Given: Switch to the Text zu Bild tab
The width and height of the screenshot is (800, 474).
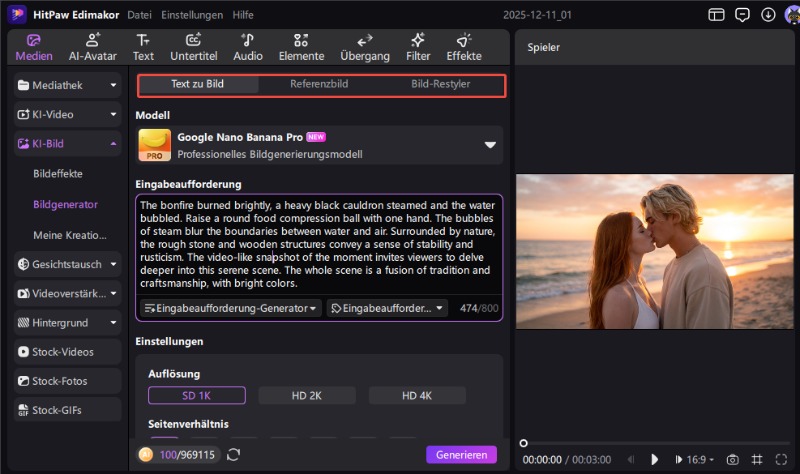Looking at the screenshot, I should 198,84.
